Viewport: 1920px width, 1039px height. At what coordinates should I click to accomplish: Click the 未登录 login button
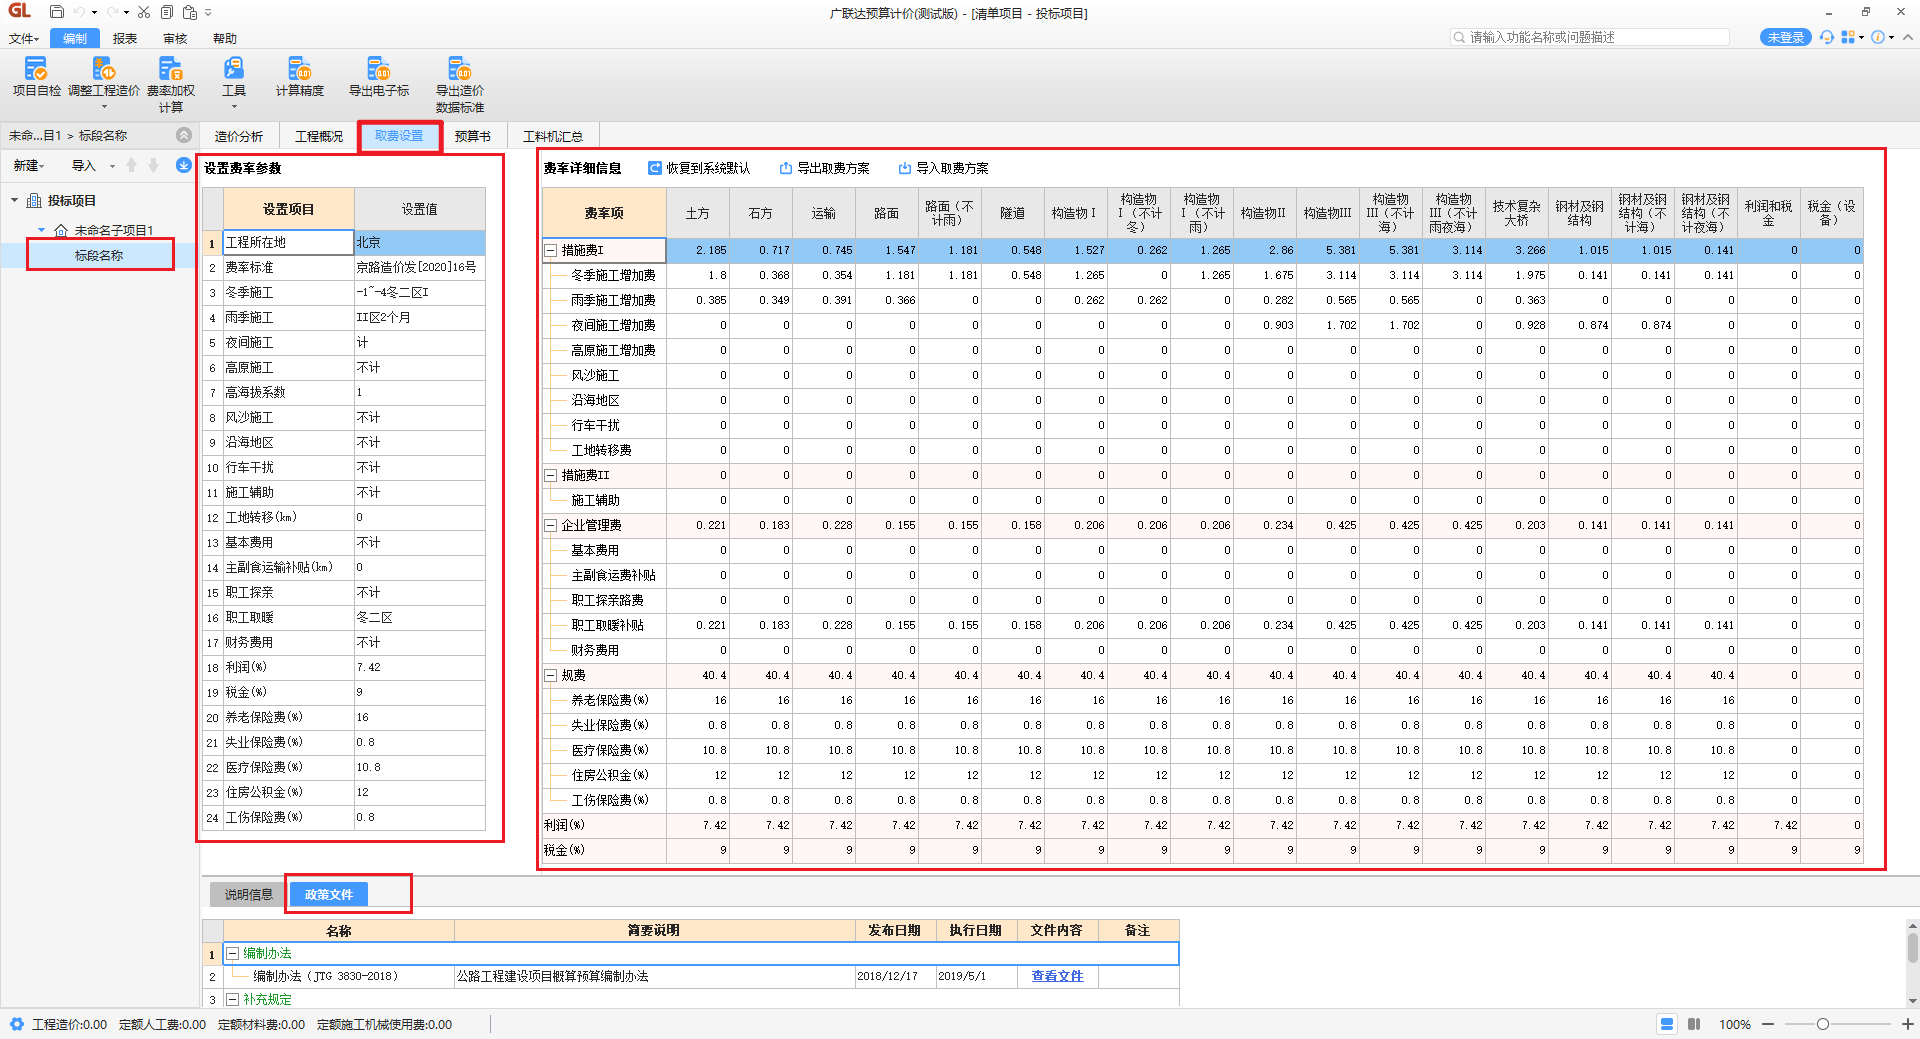(1785, 37)
